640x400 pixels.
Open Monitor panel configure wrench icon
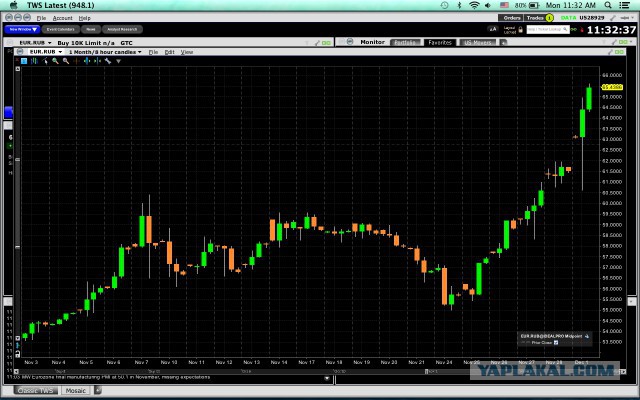(x=613, y=42)
